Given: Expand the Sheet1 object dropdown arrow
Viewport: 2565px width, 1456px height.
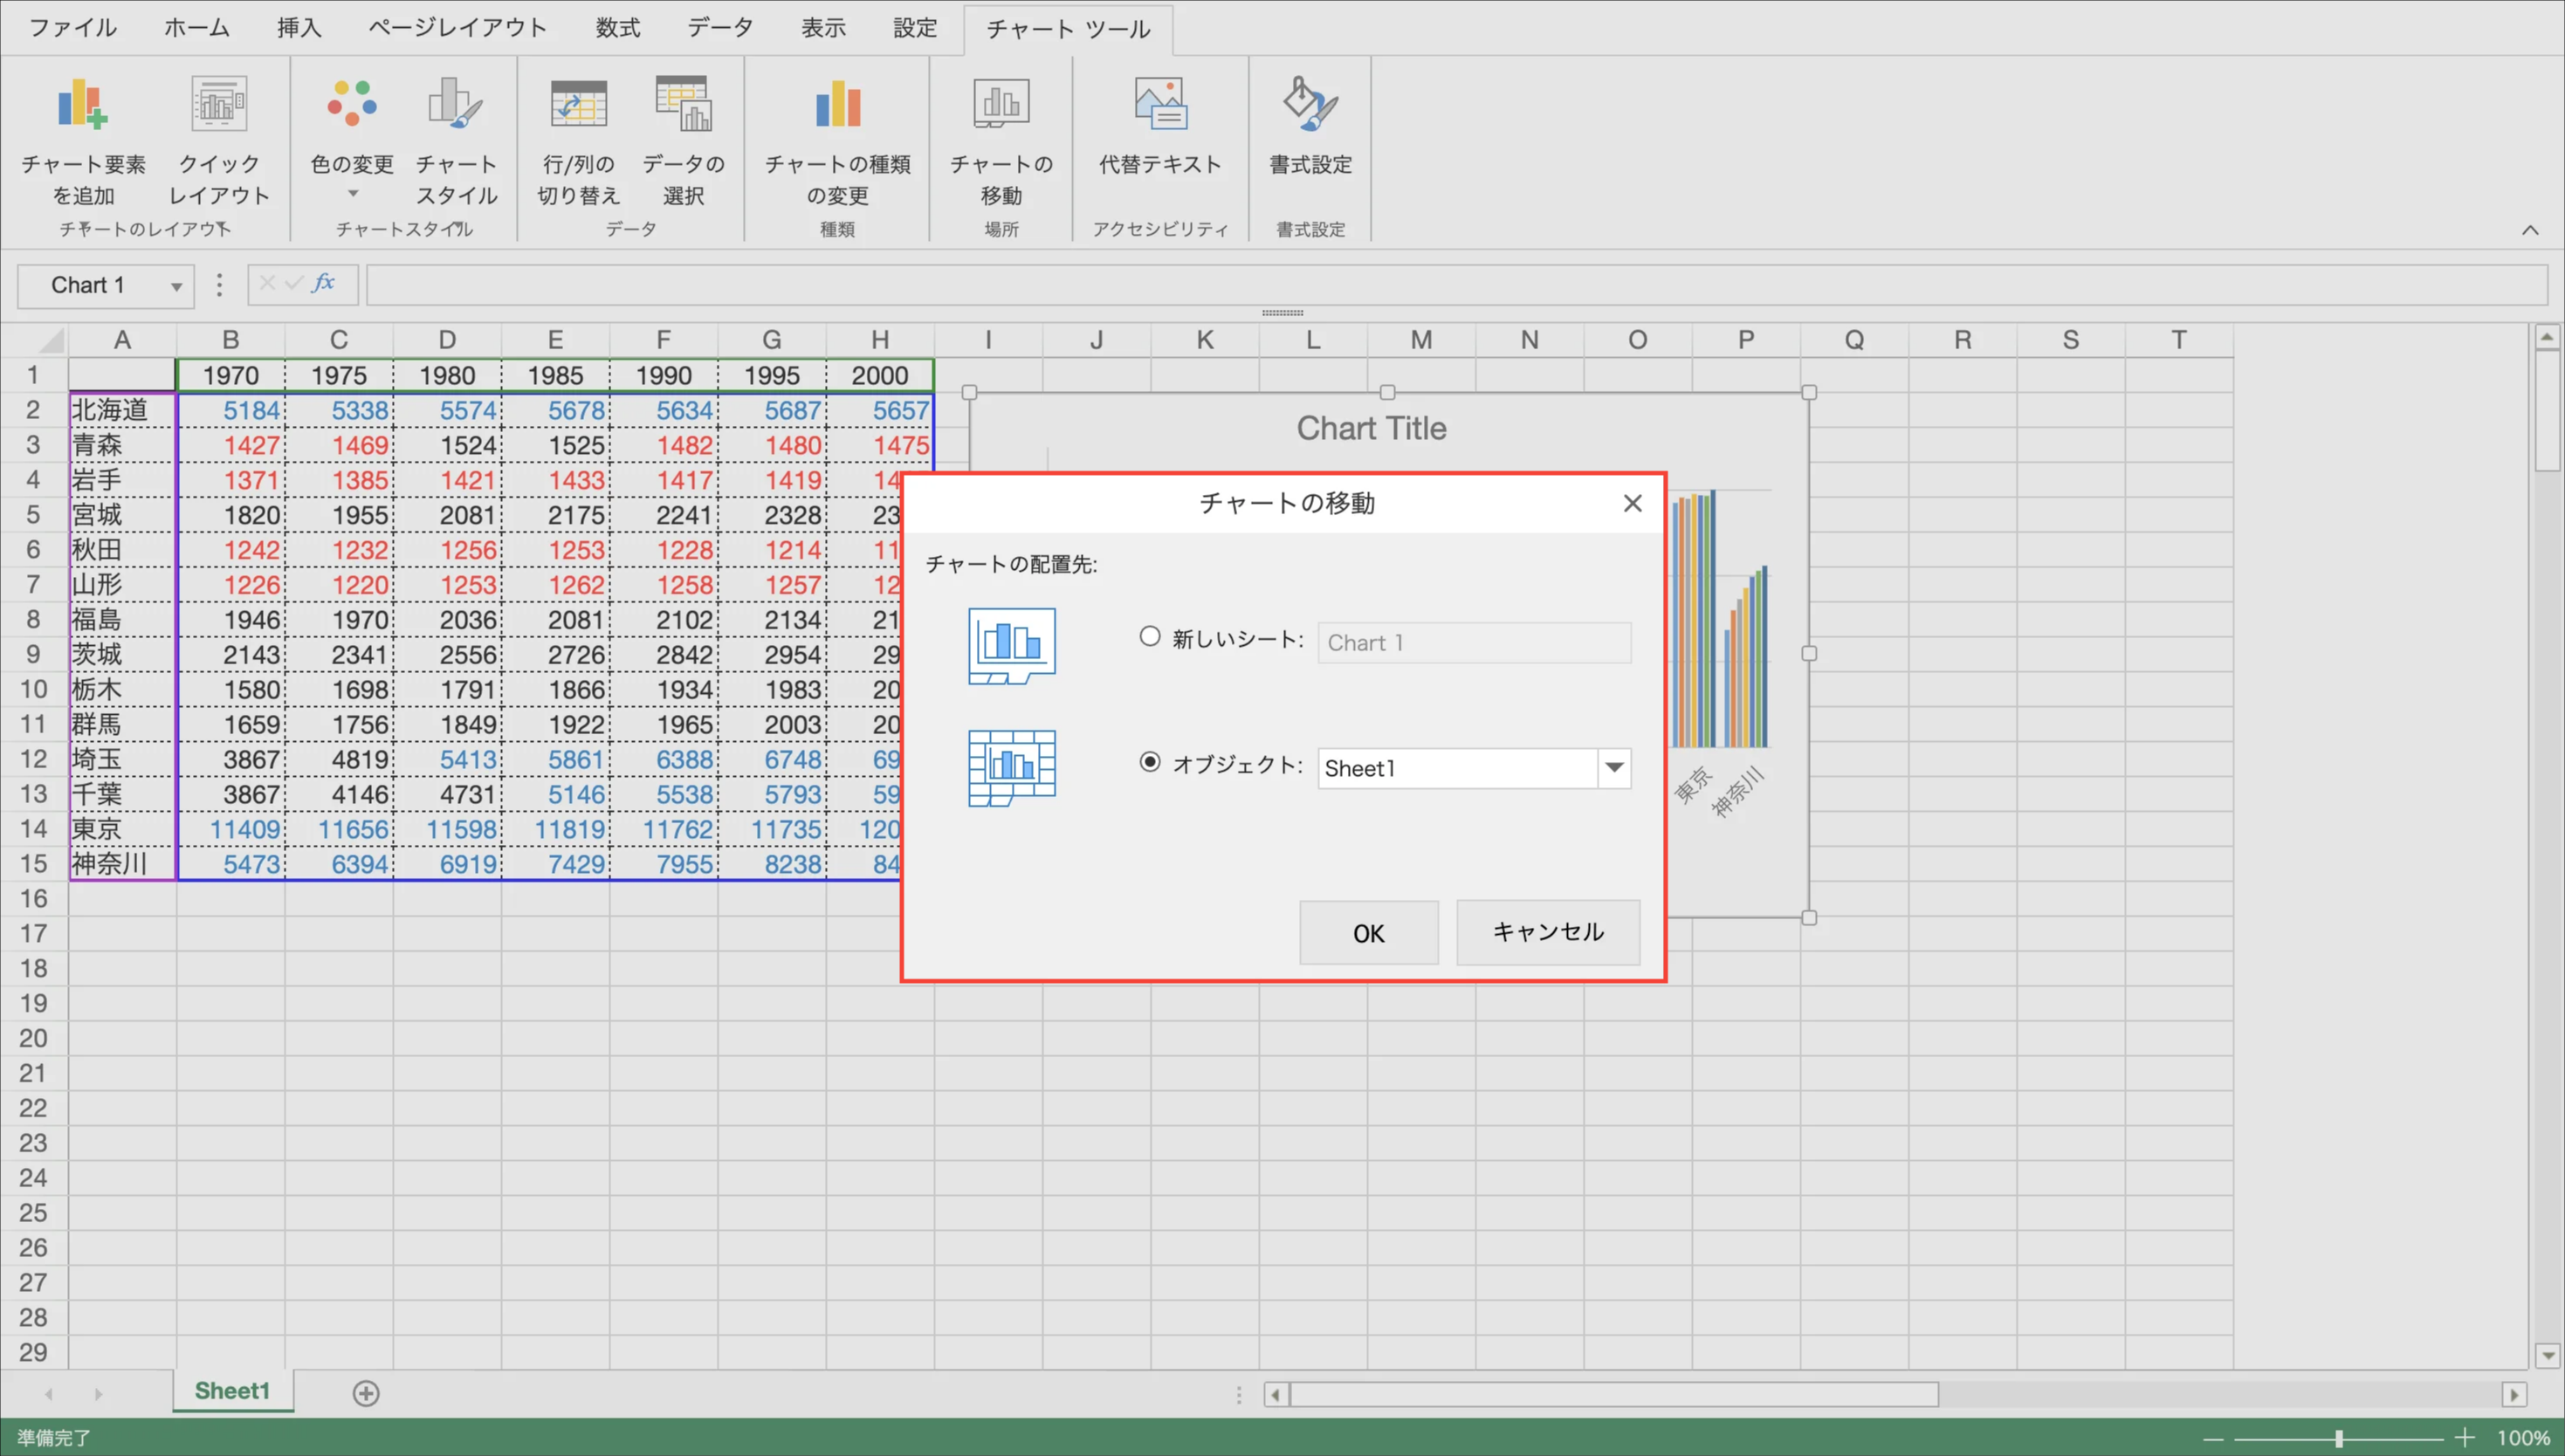Looking at the screenshot, I should (1614, 768).
